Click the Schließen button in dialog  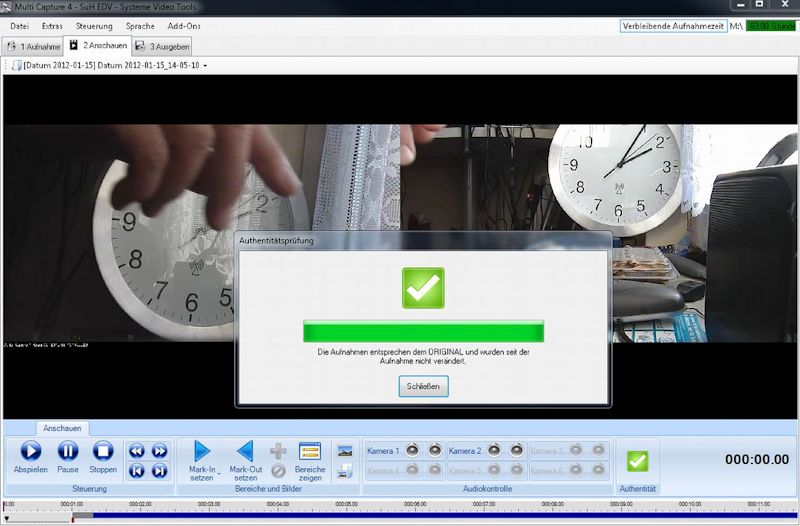423,386
